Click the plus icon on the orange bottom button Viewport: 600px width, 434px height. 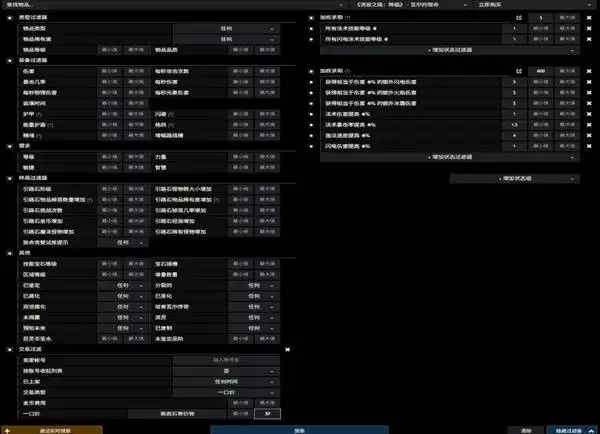pyautogui.click(x=7, y=431)
